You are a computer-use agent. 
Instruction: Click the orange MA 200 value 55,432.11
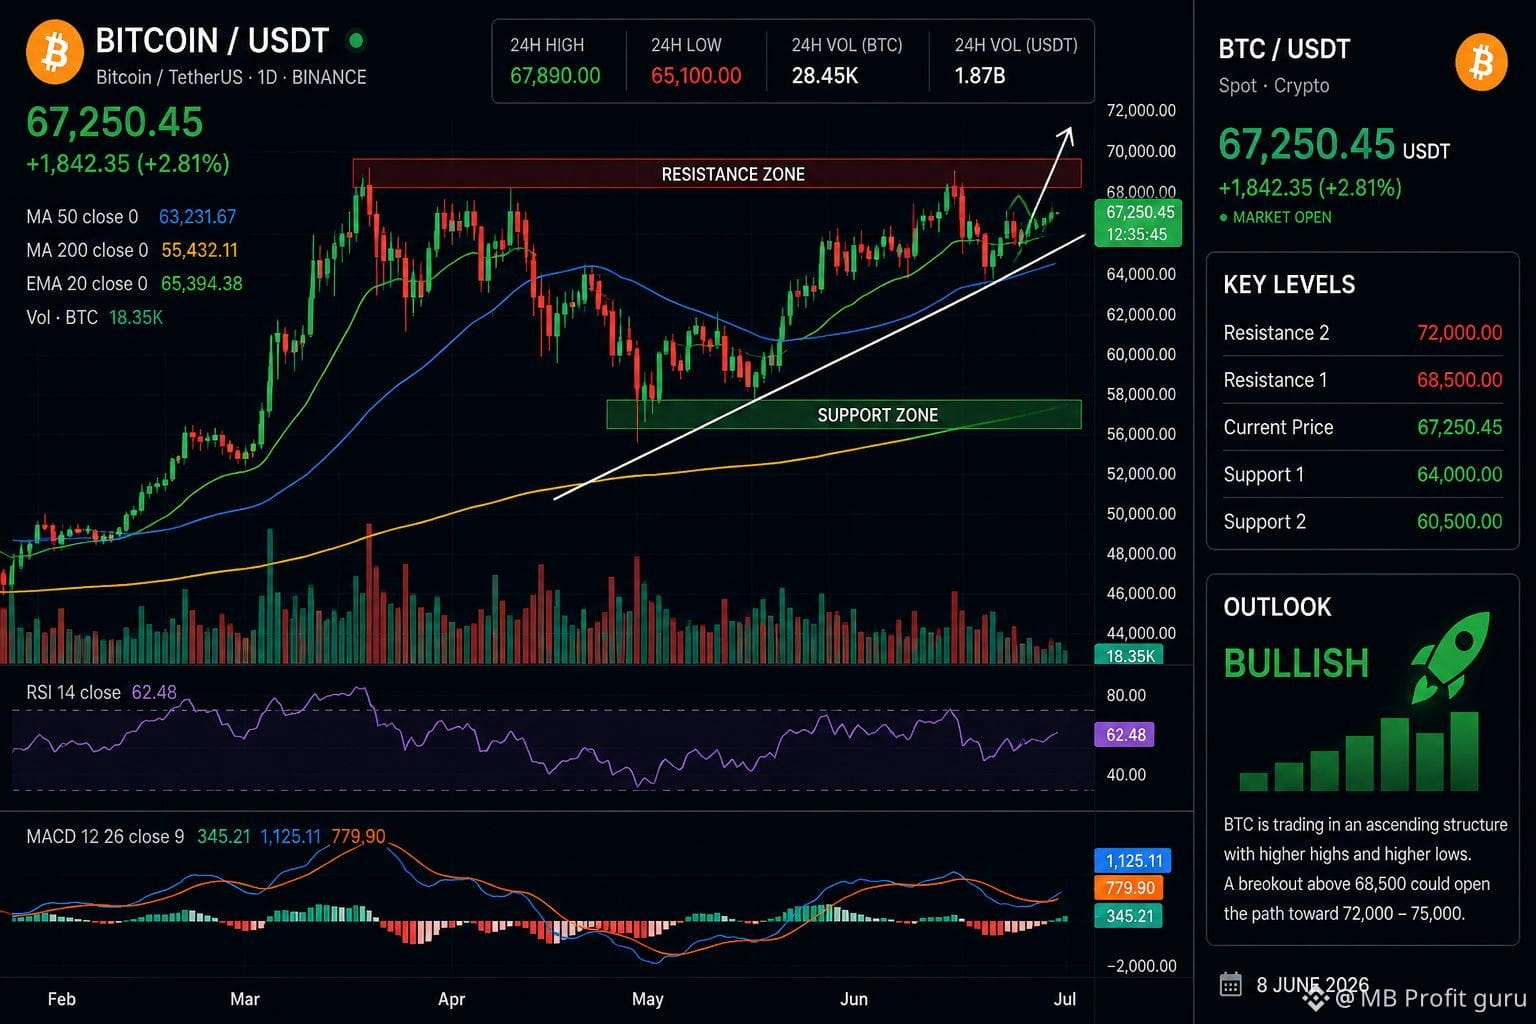click(200, 250)
